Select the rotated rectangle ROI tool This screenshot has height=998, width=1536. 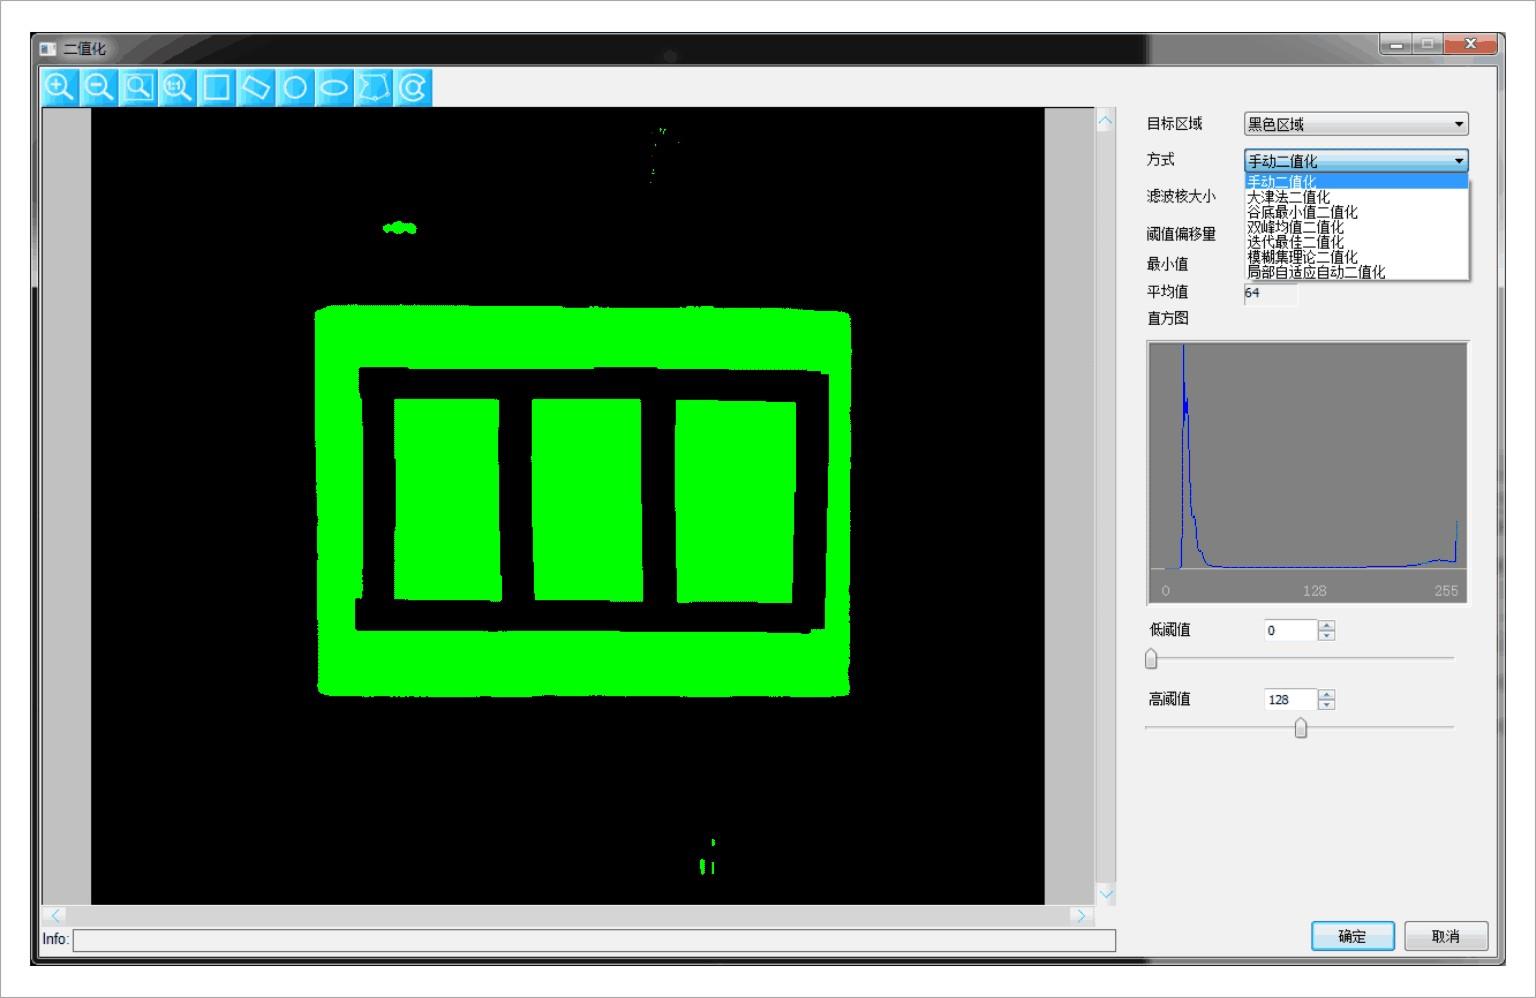[256, 88]
